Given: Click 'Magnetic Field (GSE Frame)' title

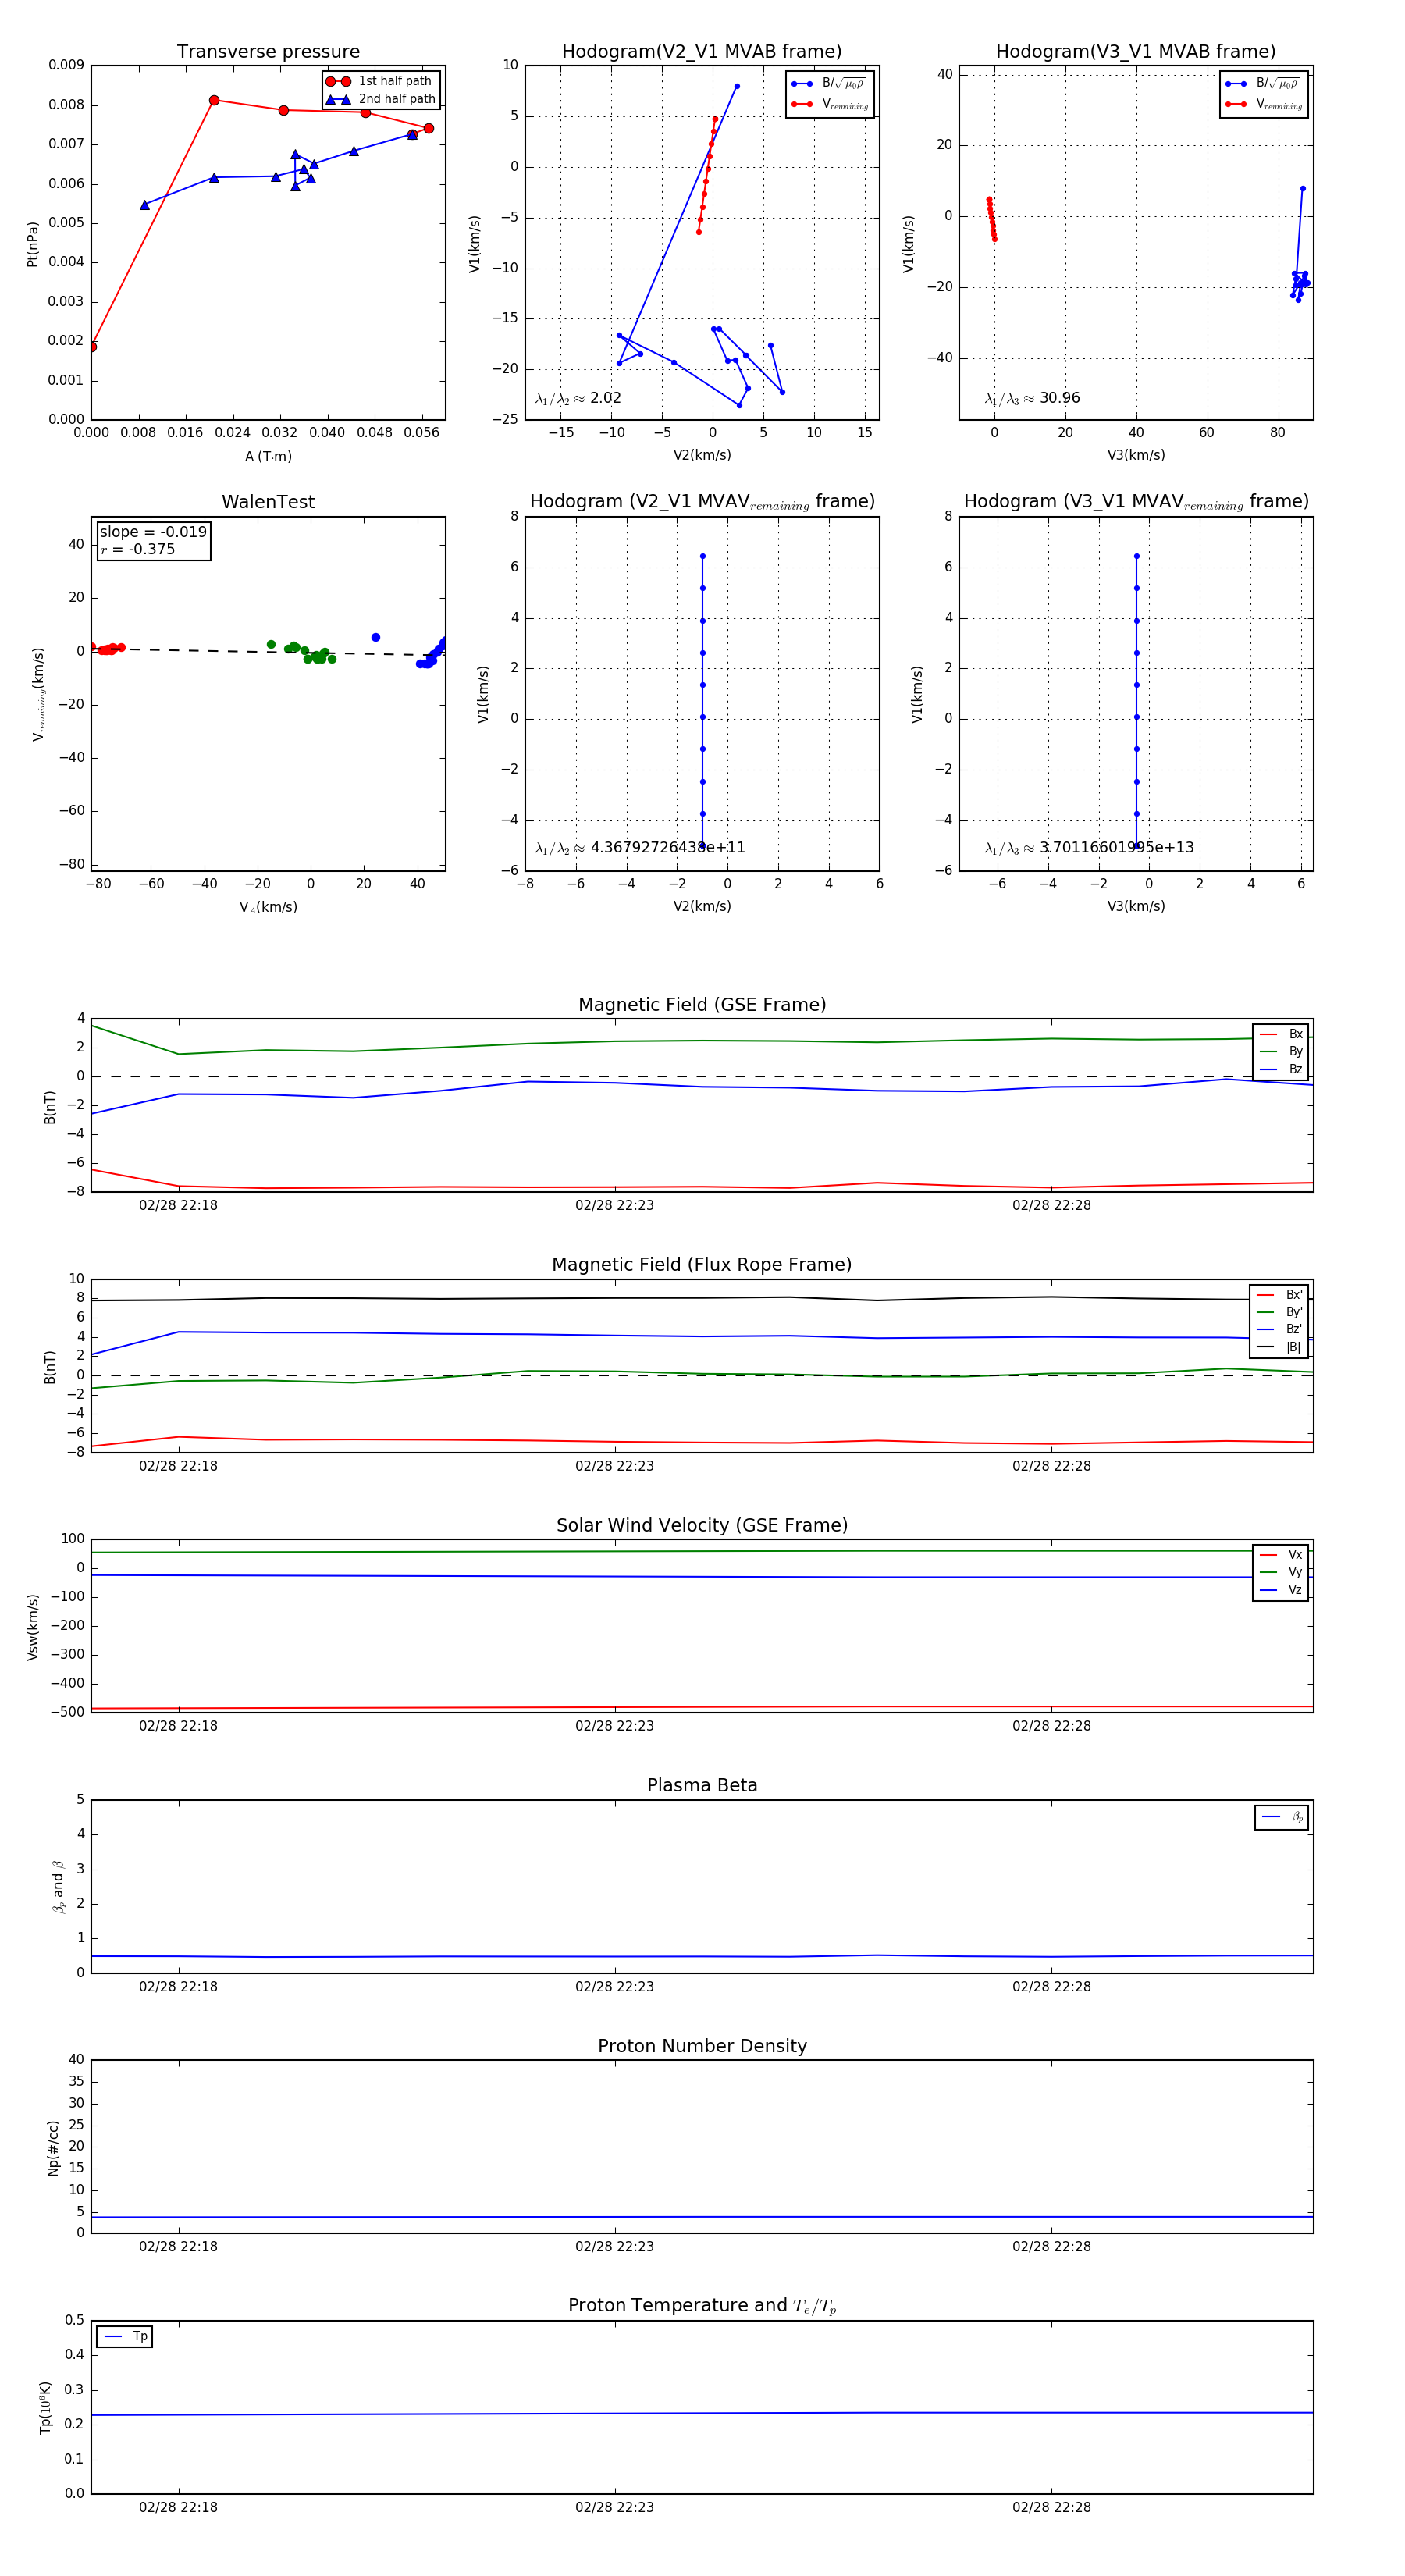Looking at the screenshot, I should pyautogui.click(x=702, y=1005).
